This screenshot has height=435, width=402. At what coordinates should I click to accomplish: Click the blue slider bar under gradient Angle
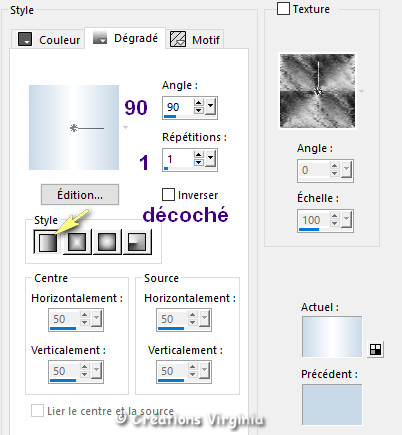pos(170,116)
